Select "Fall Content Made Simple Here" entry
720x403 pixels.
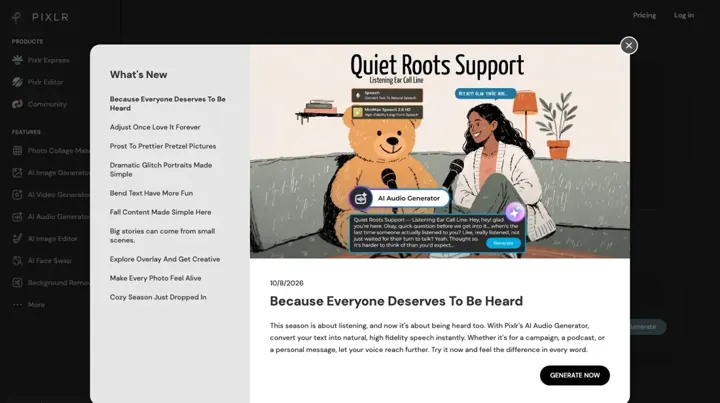point(160,212)
